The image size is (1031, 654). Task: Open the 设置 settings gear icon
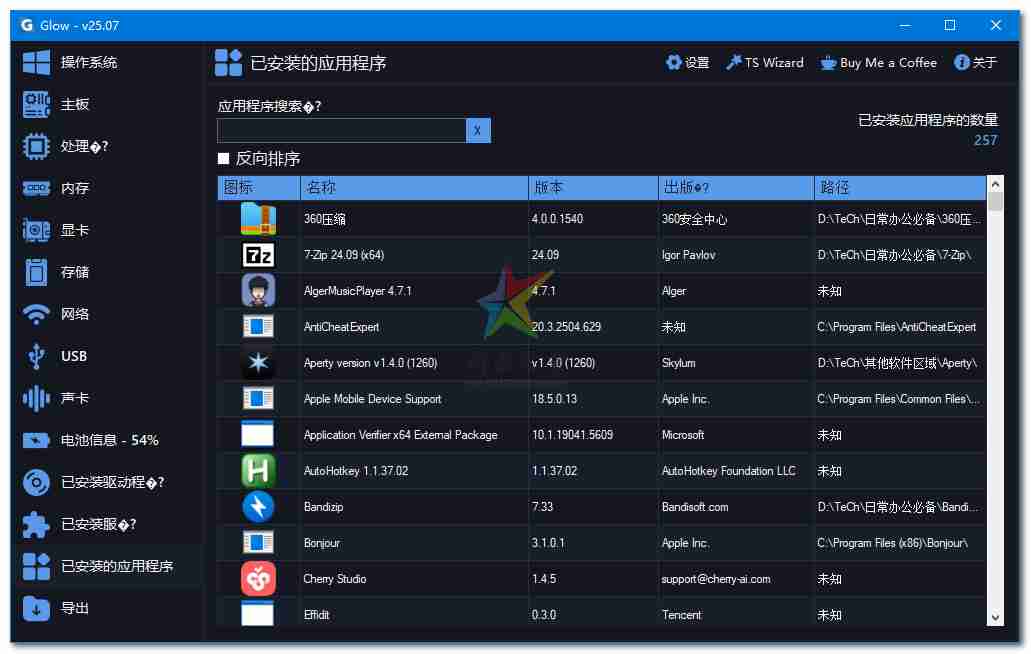point(675,62)
